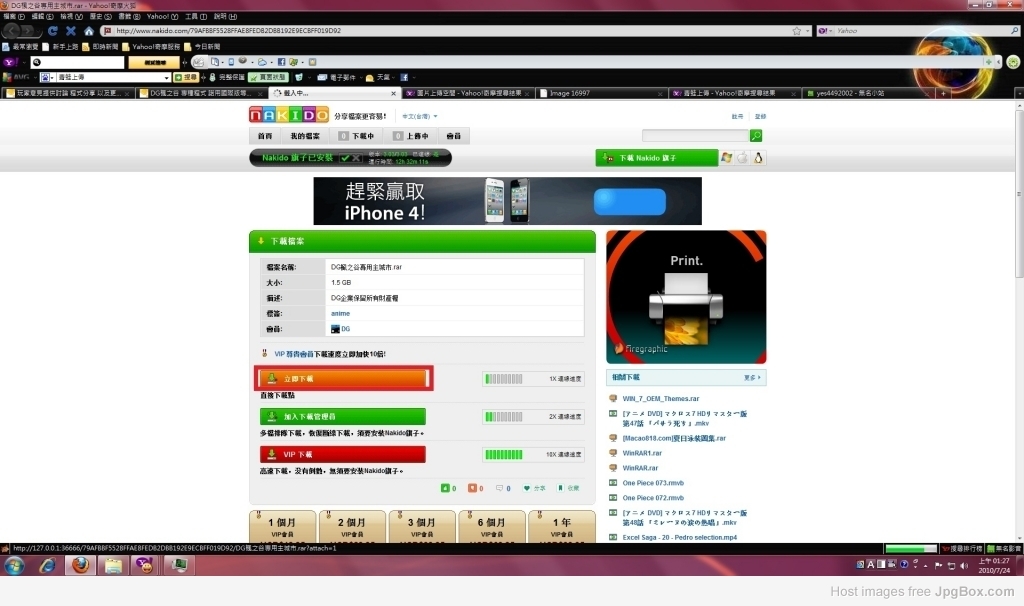Screen dimensions: 1024x606
Task: Bookmark the page with the star icon
Action: [x=797, y=31]
